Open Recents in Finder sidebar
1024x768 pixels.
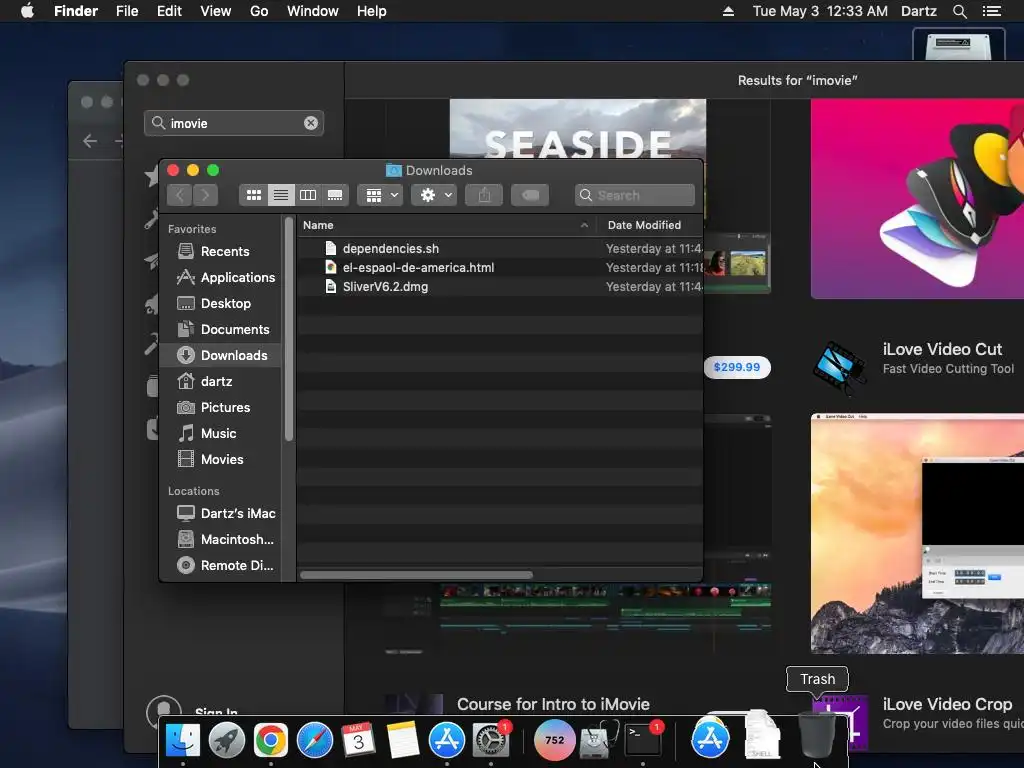tap(222, 251)
